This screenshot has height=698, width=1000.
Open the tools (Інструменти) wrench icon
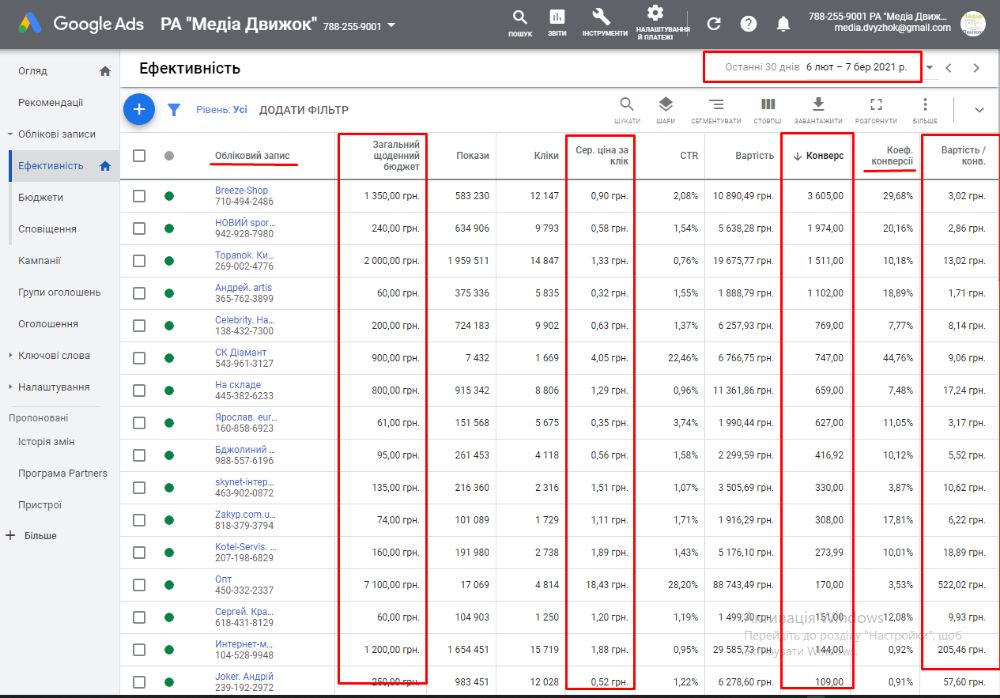click(601, 17)
